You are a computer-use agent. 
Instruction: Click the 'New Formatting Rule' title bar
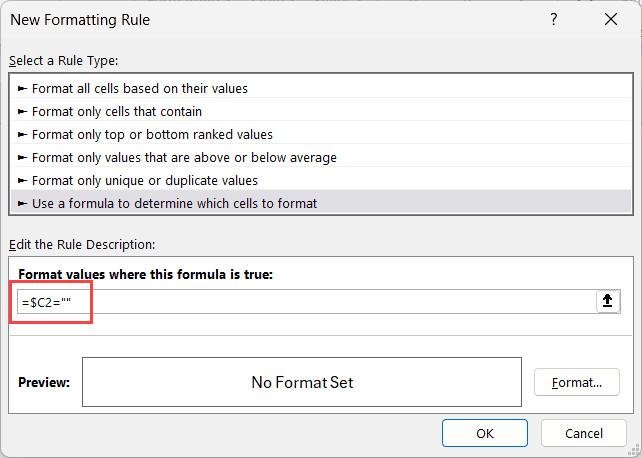[250, 19]
